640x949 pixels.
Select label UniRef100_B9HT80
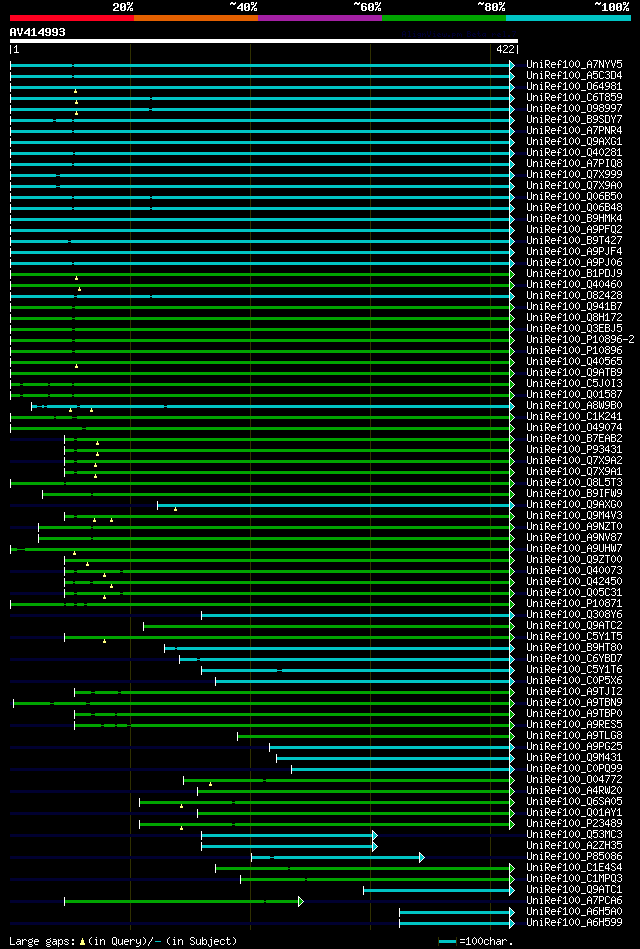tap(575, 648)
